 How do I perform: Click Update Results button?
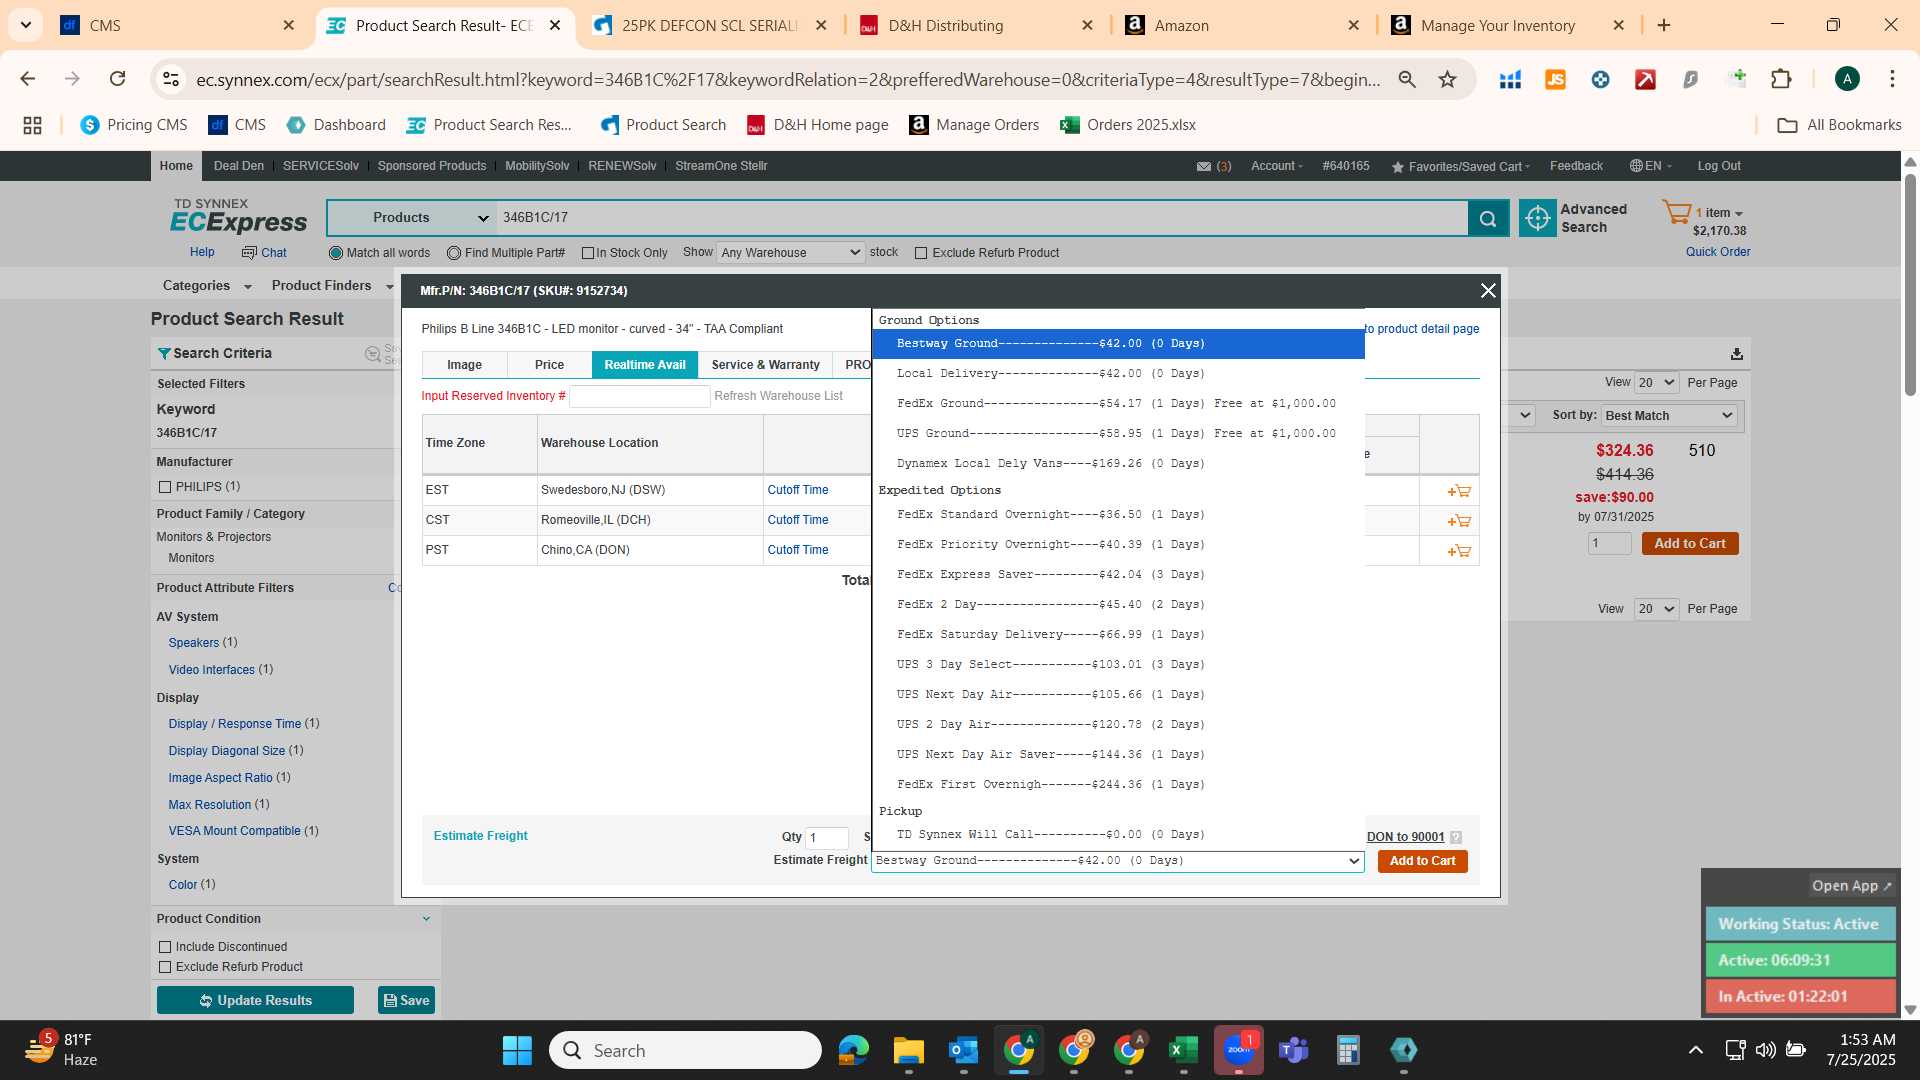coord(255,1001)
